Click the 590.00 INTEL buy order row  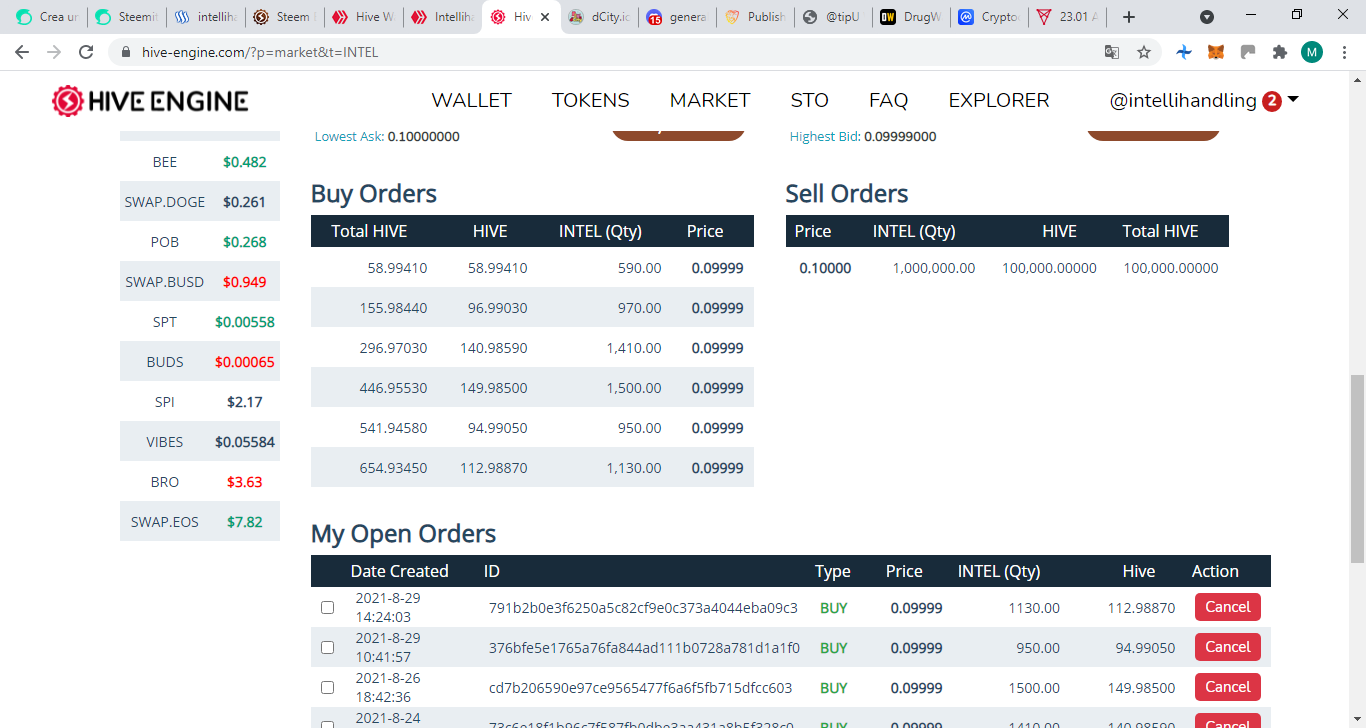[x=532, y=268]
